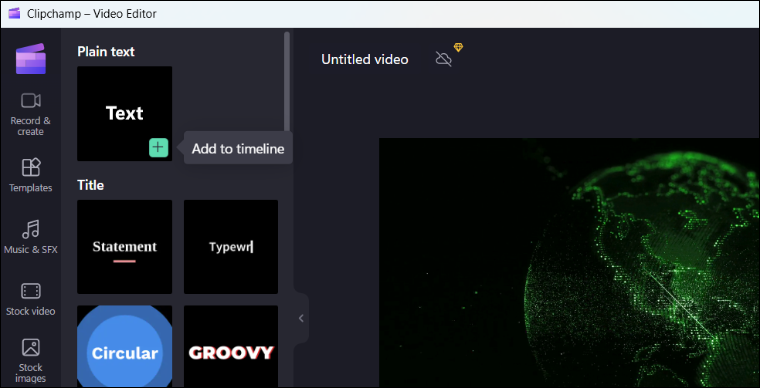
Task: Choose the GROOVY title style
Action: tap(231, 346)
